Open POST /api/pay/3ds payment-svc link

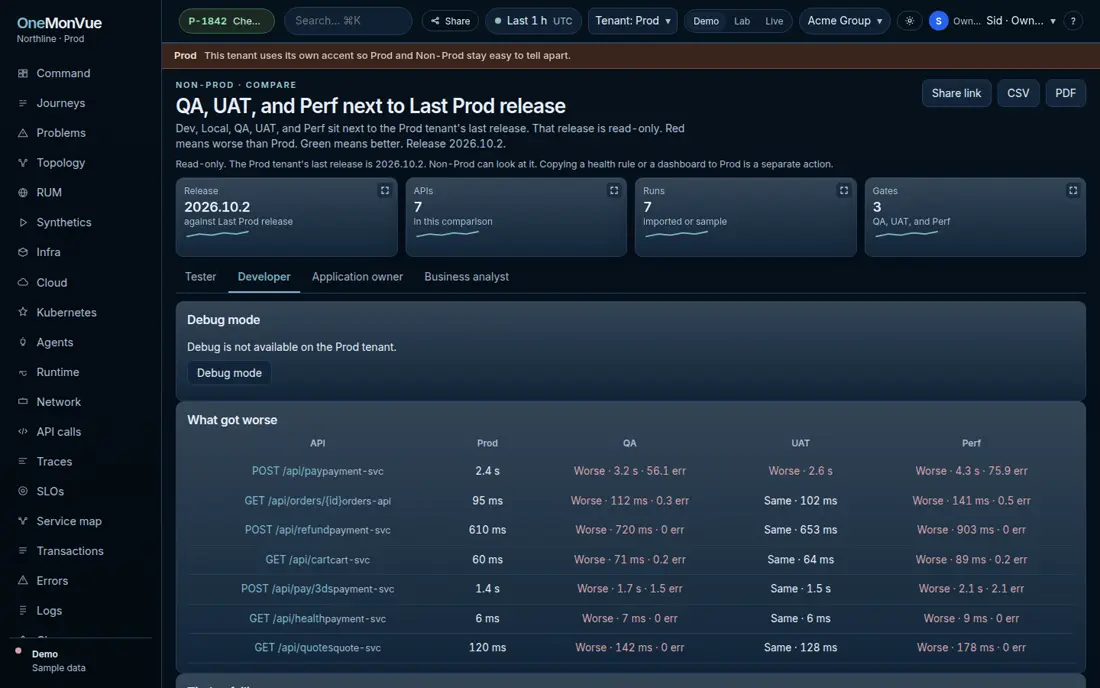(318, 589)
